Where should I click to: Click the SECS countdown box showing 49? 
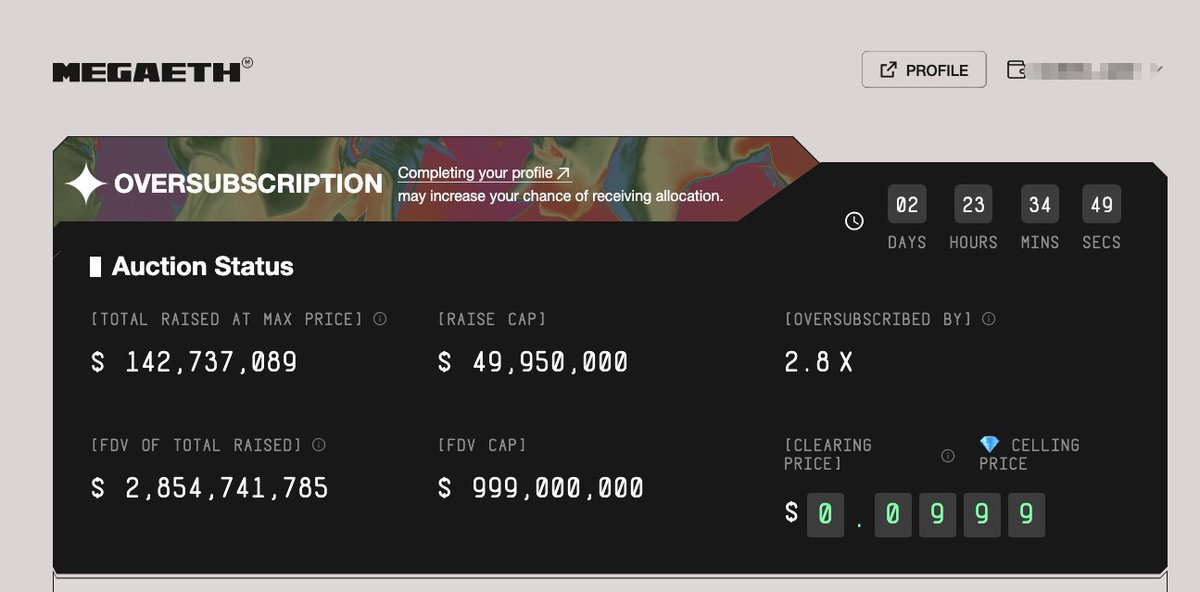[x=1101, y=205]
